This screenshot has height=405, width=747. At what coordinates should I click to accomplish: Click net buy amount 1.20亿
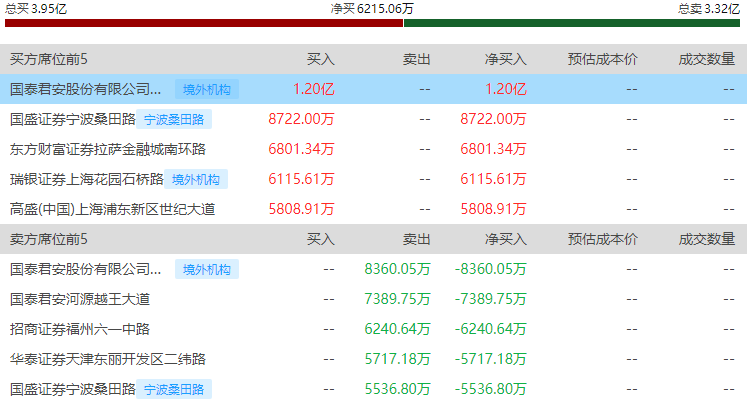[x=505, y=89]
